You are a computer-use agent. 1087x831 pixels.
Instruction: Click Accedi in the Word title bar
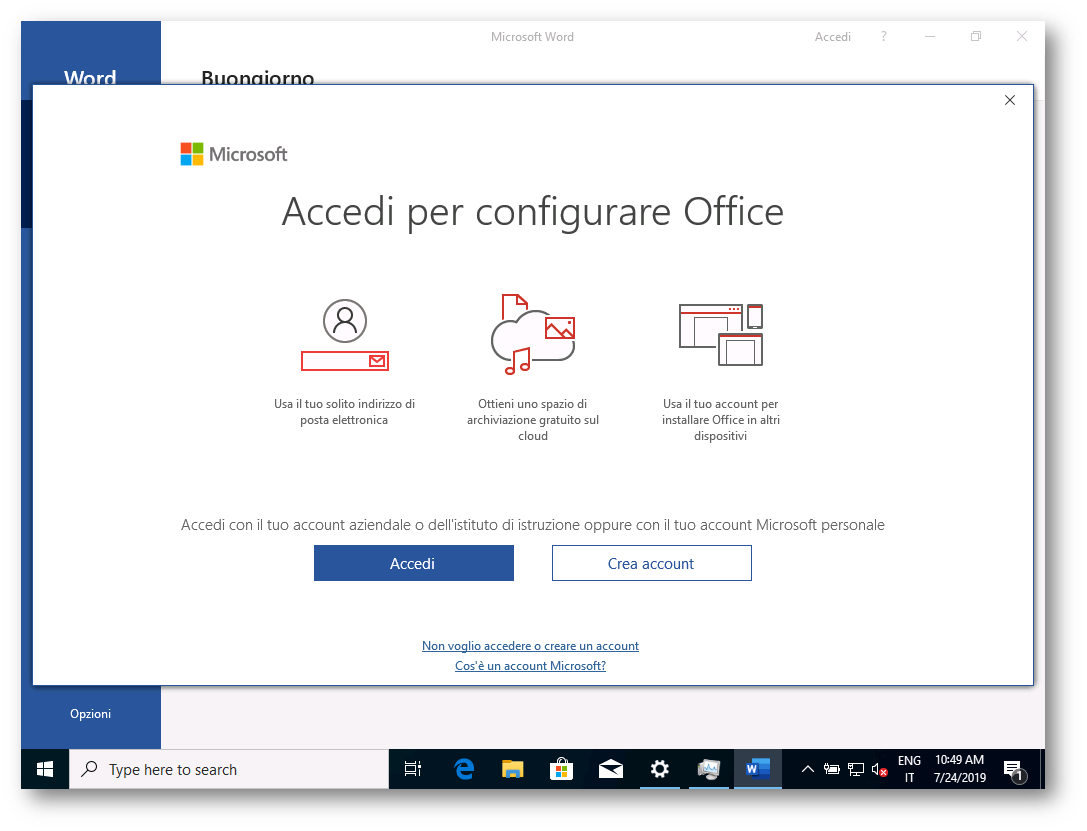pos(832,37)
